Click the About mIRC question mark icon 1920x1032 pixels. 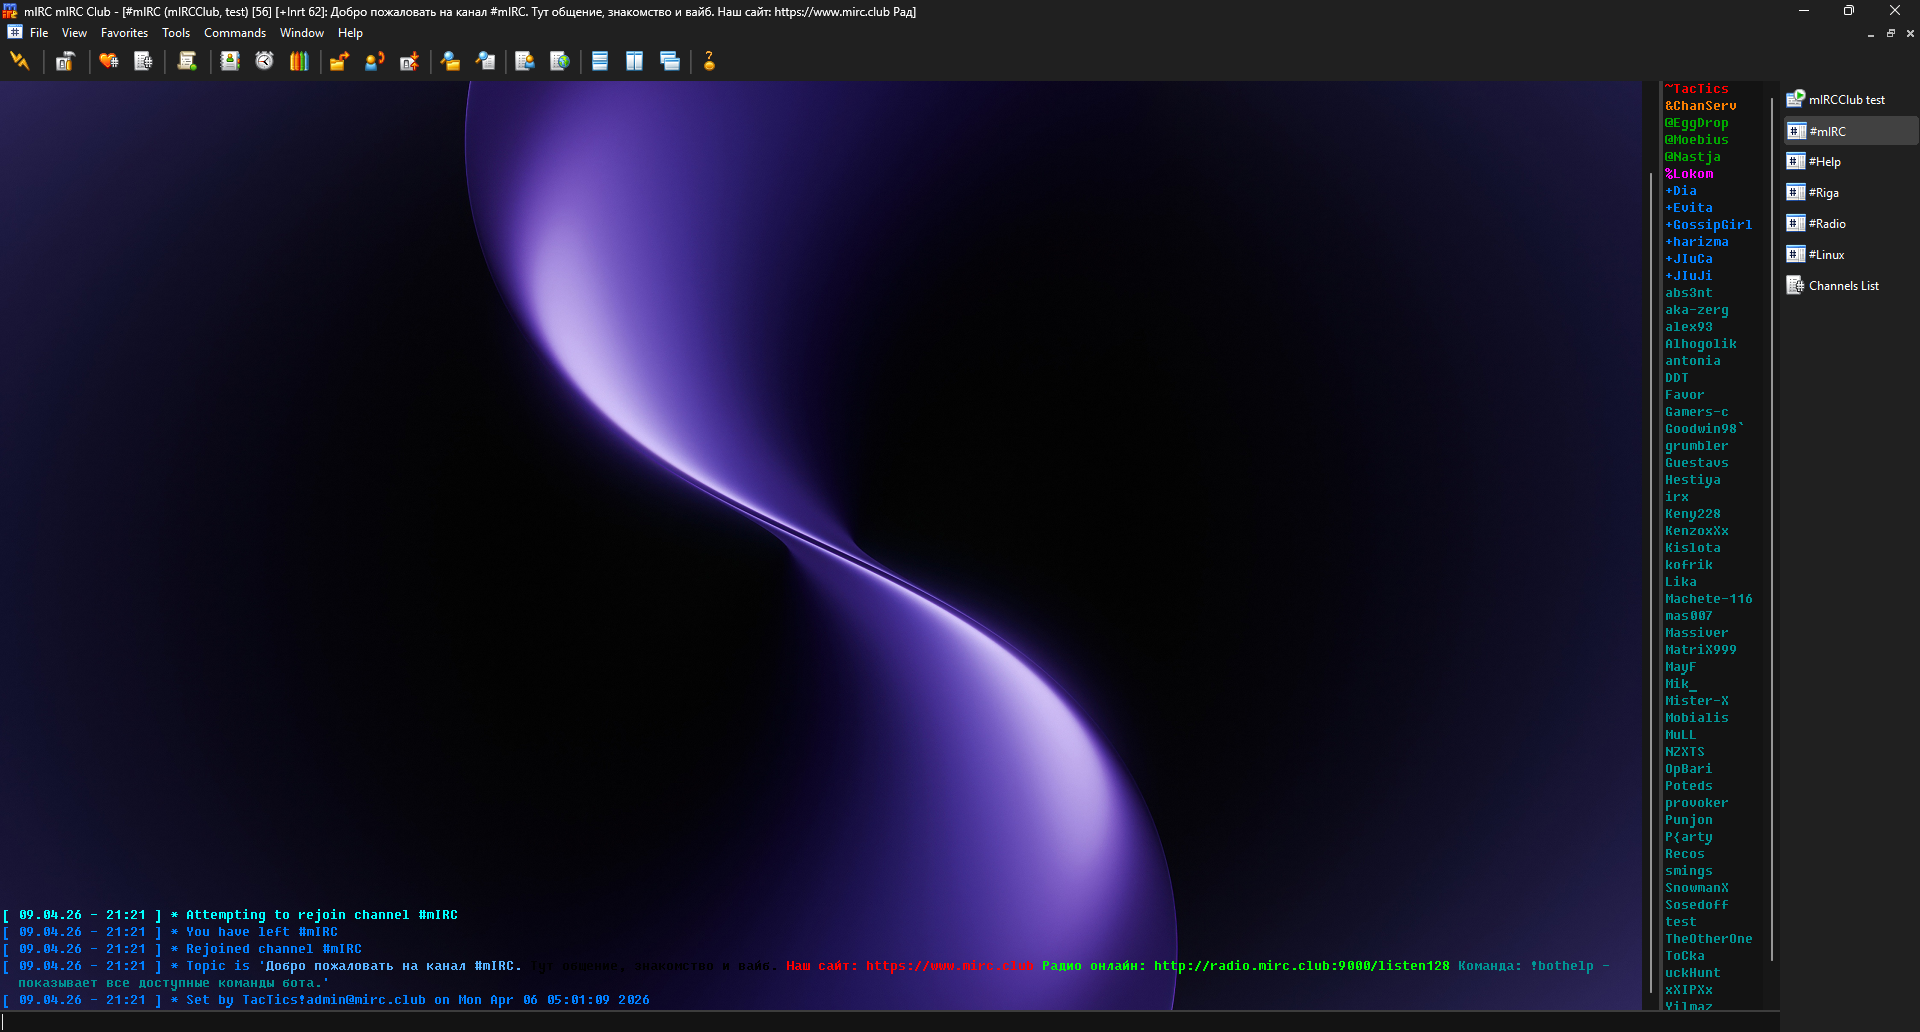[x=709, y=62]
